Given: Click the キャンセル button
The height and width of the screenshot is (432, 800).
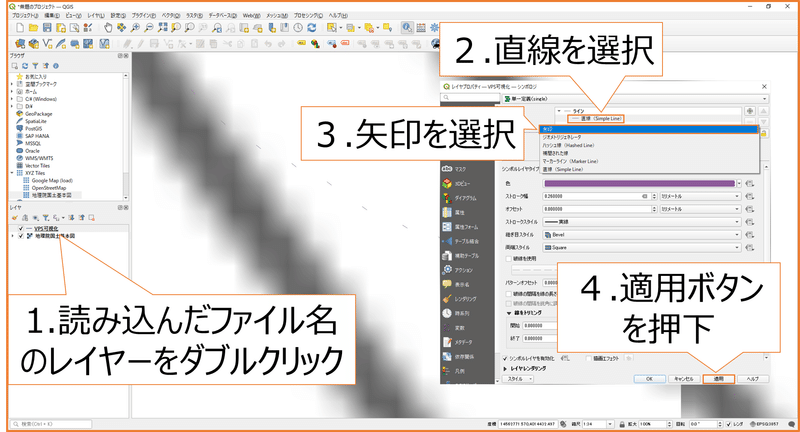Looking at the screenshot, I should [x=683, y=379].
